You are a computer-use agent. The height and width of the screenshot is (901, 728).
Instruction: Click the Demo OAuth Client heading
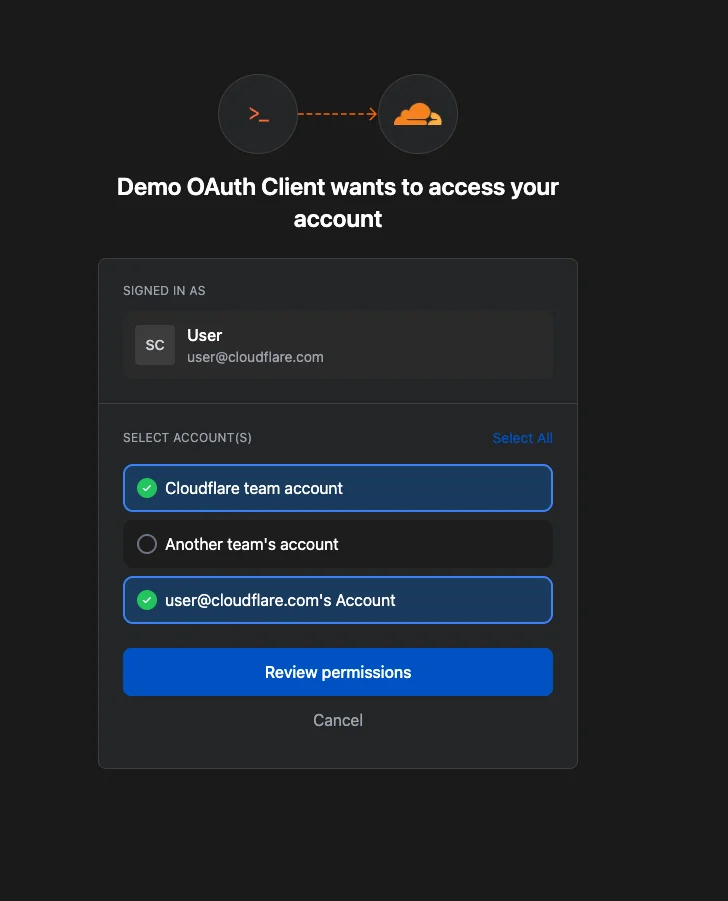click(338, 203)
